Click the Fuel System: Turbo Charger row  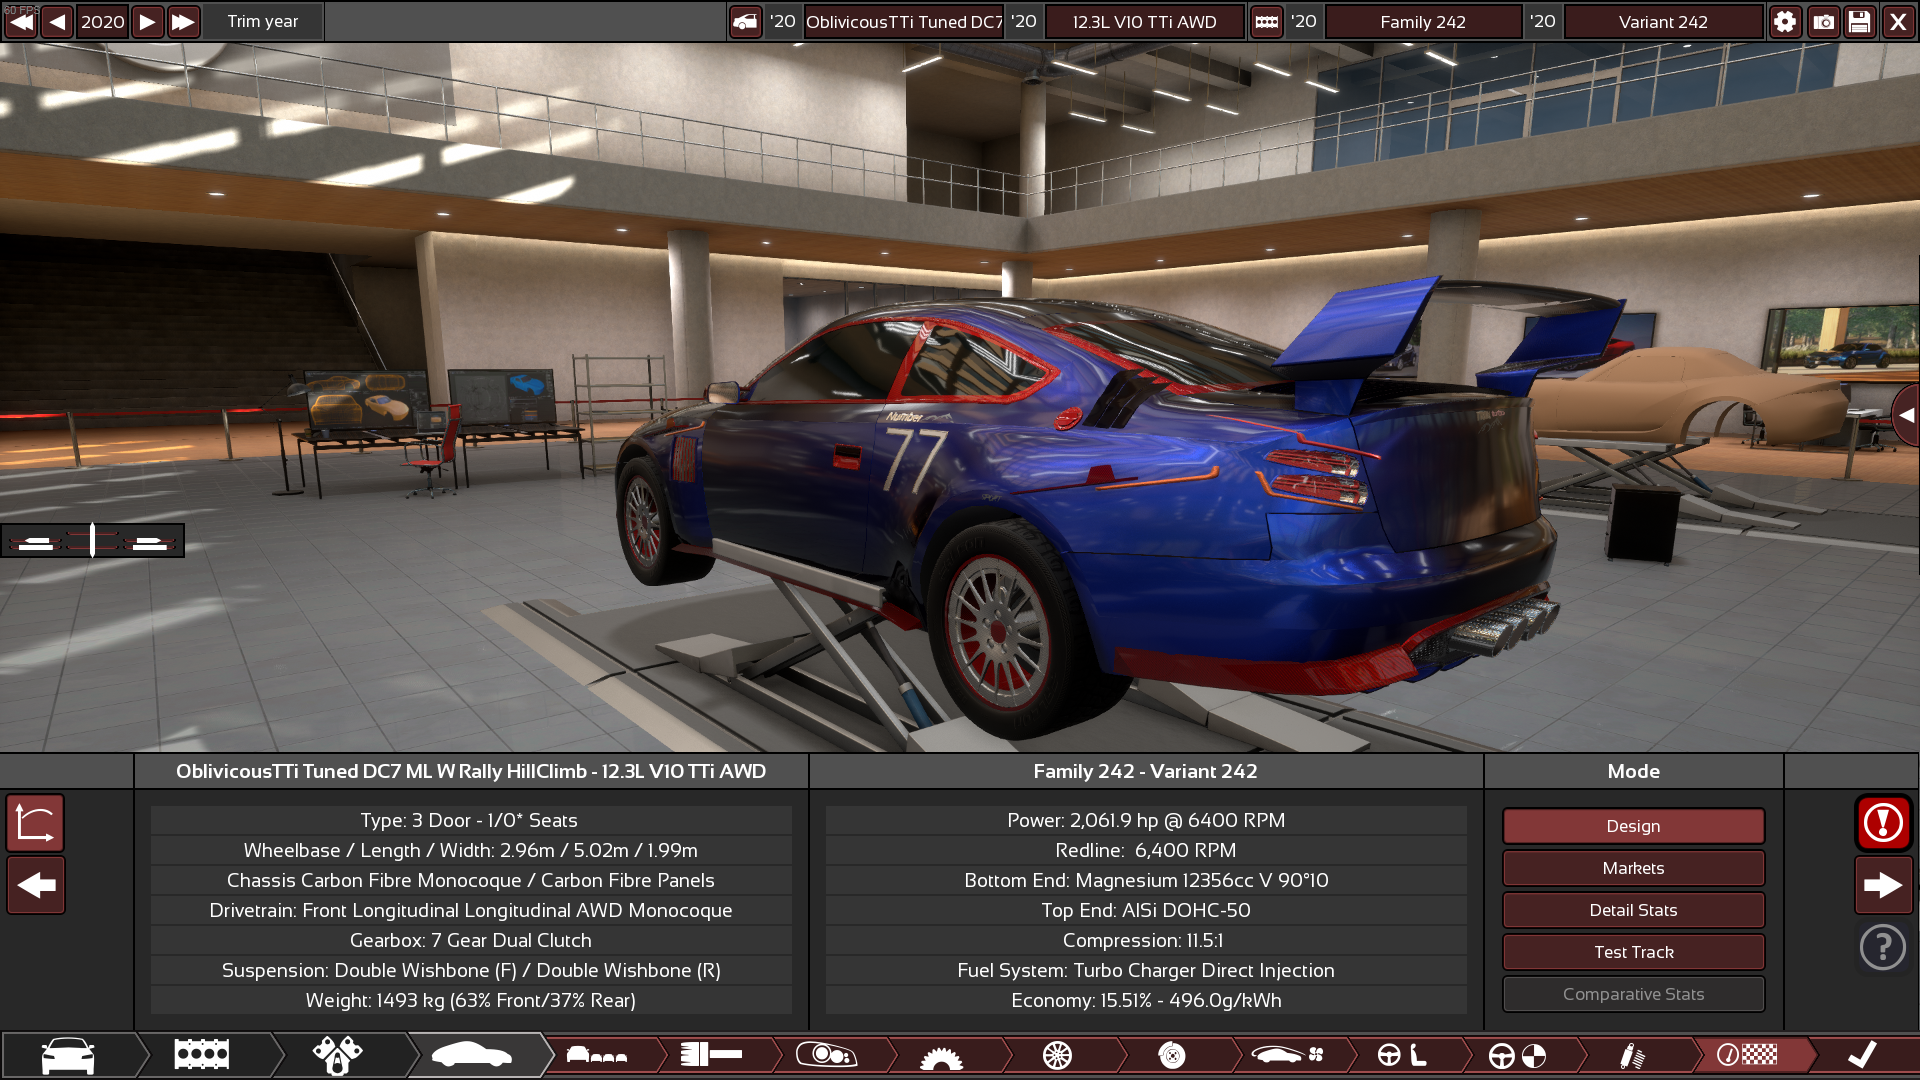1146,970
